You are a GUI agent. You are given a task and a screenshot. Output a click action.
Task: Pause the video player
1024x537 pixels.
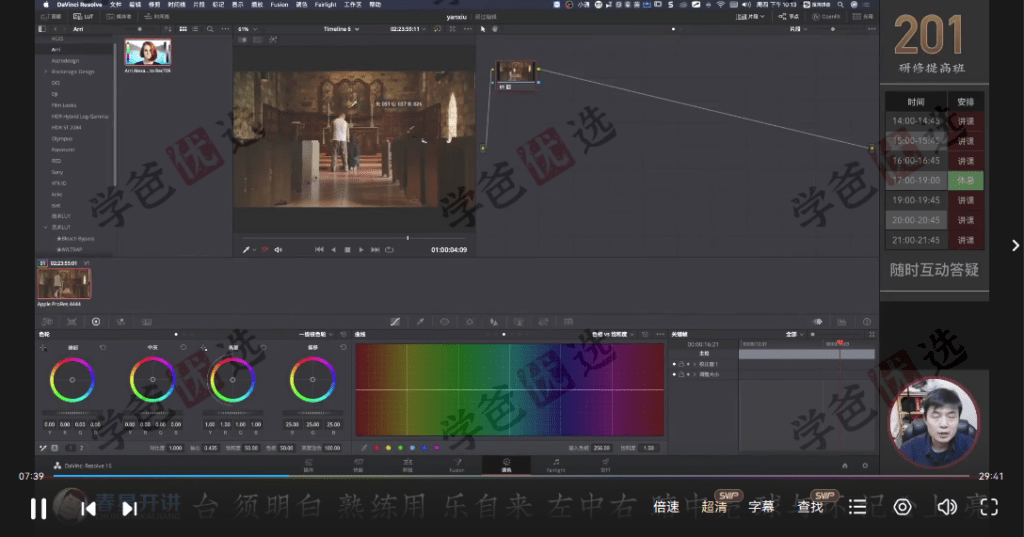[x=39, y=508]
